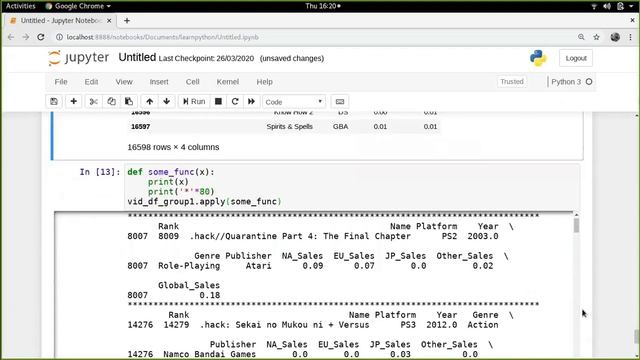640x360 pixels.
Task: Open the File menu
Action: pos(61,82)
